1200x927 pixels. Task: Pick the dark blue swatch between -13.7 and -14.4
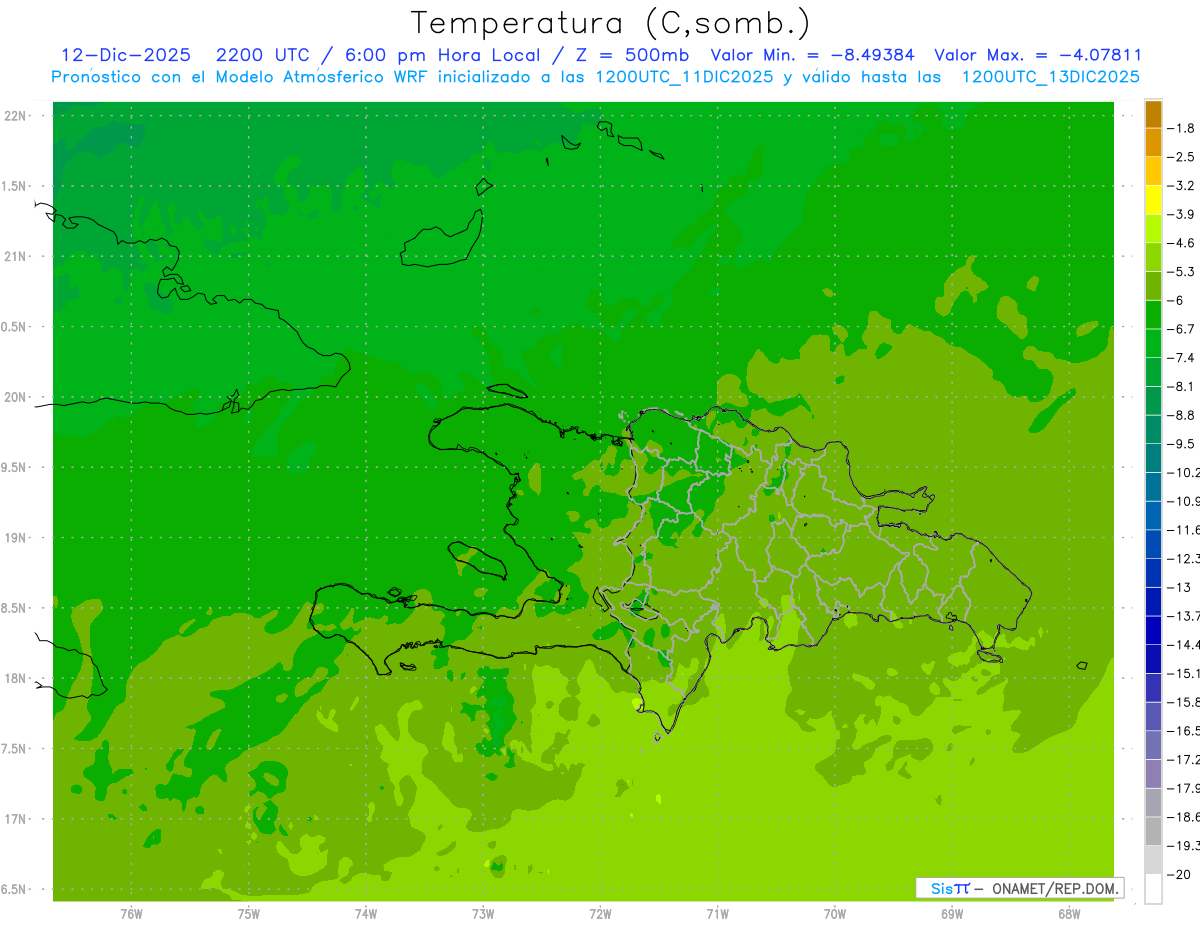coord(1154,630)
